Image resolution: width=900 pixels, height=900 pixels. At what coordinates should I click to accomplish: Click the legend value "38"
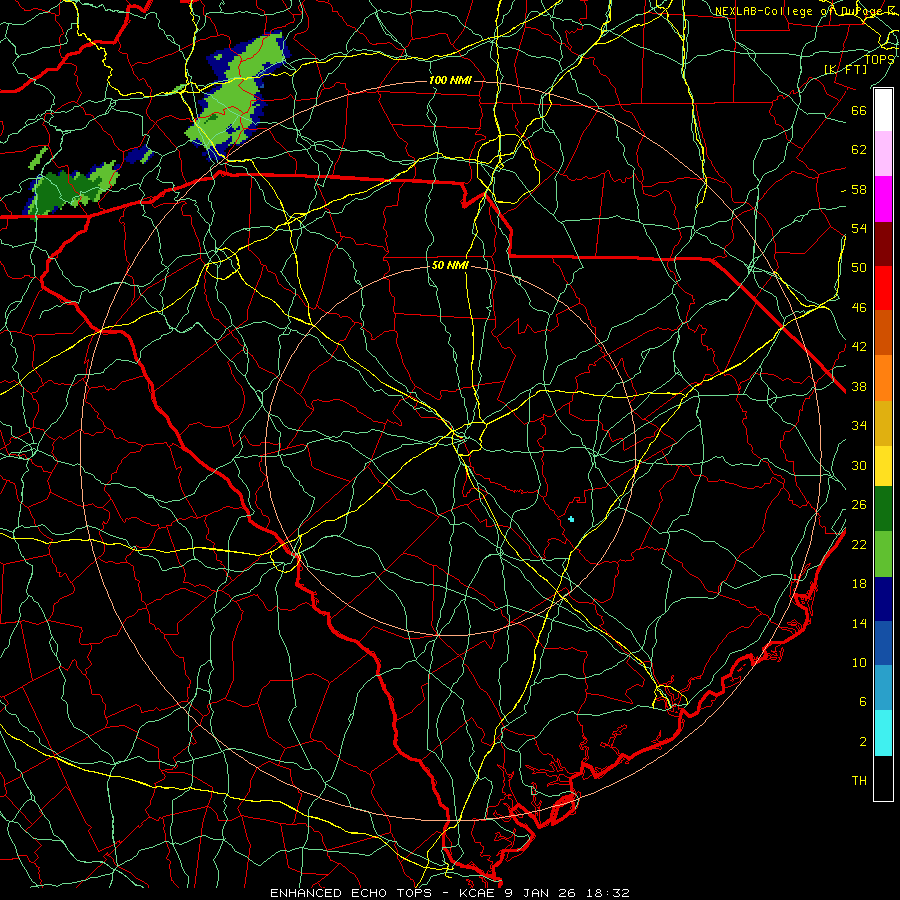pos(859,386)
